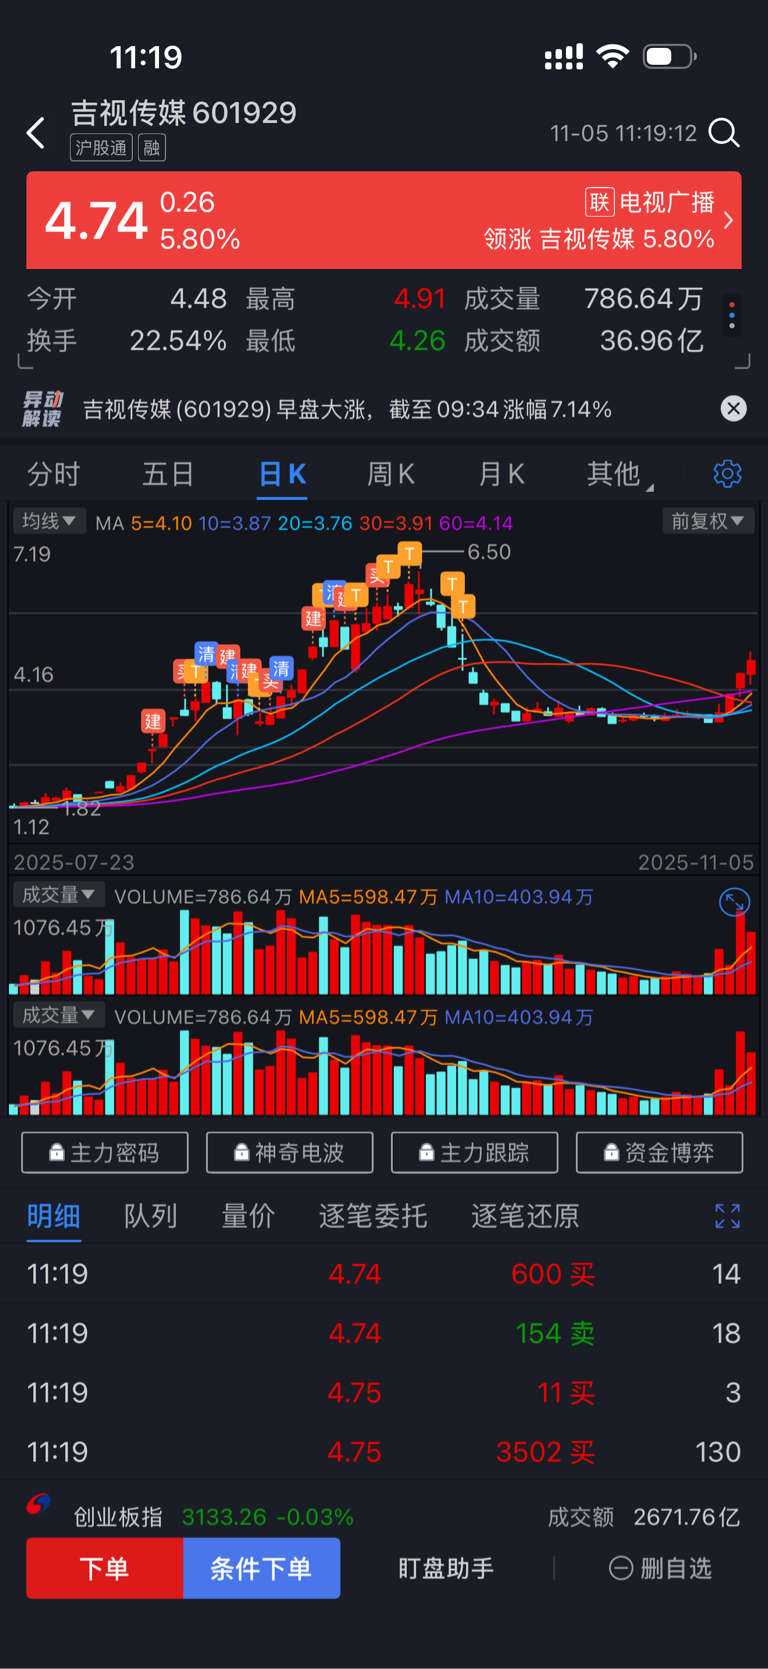Remove stock via 删自选 button
768x1669 pixels.
[x=661, y=1568]
